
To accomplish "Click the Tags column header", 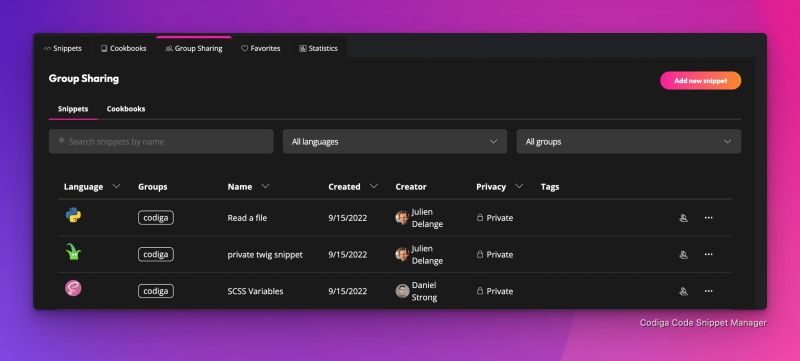I will 550,187.
